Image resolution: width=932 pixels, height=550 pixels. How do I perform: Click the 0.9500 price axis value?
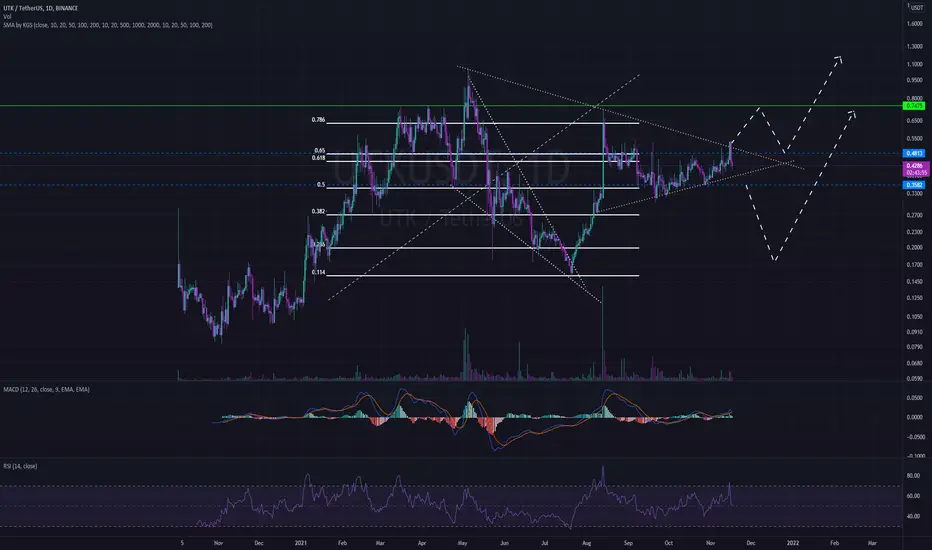point(915,80)
